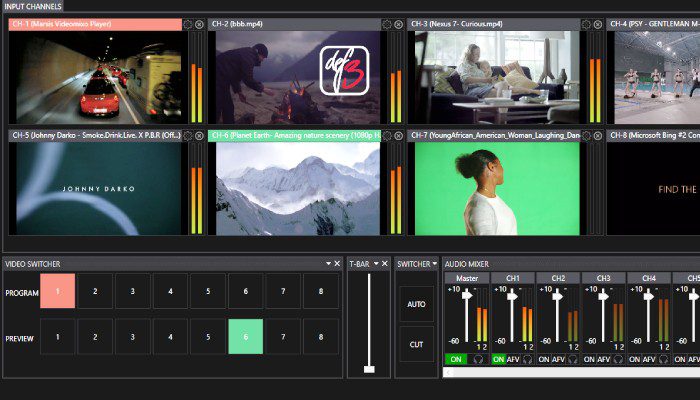Open the SWITCHER panel dropdown arrow
The height and width of the screenshot is (400, 700).
[x=434, y=264]
